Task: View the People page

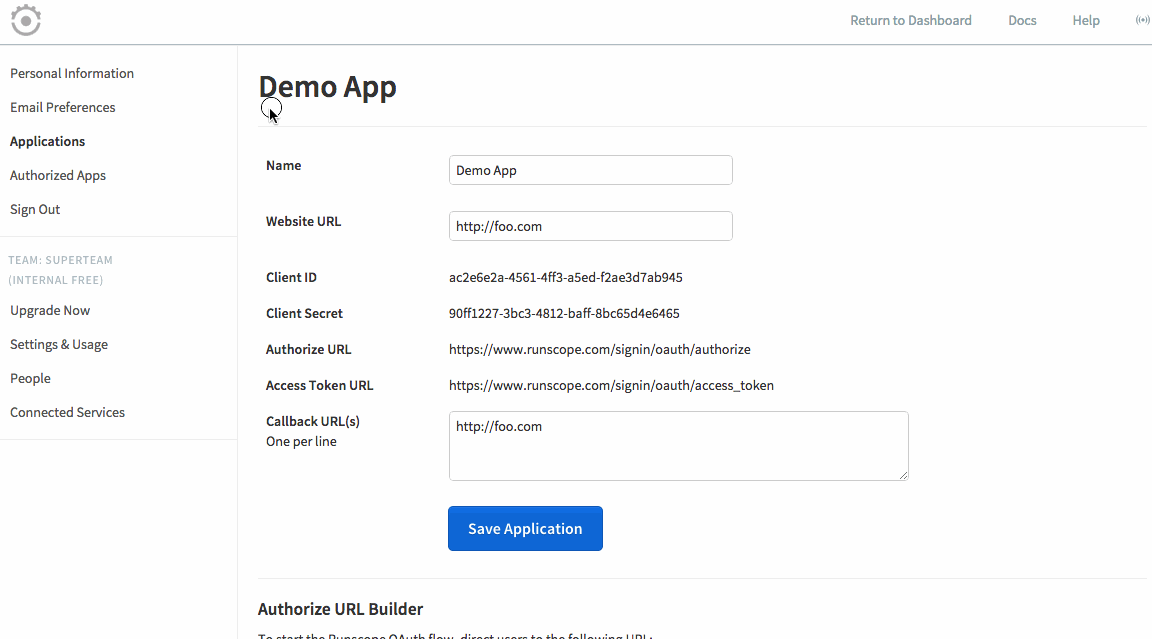Action: pyautogui.click(x=30, y=378)
